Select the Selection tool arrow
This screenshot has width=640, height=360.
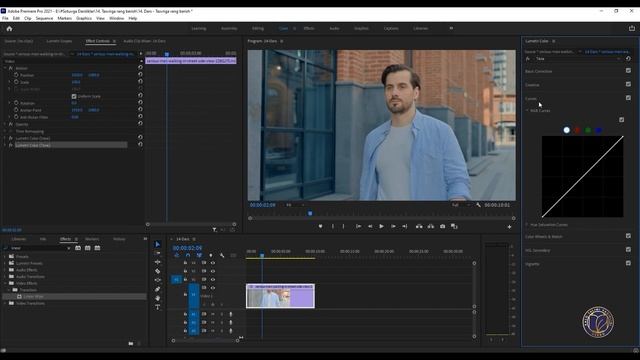coord(158,244)
